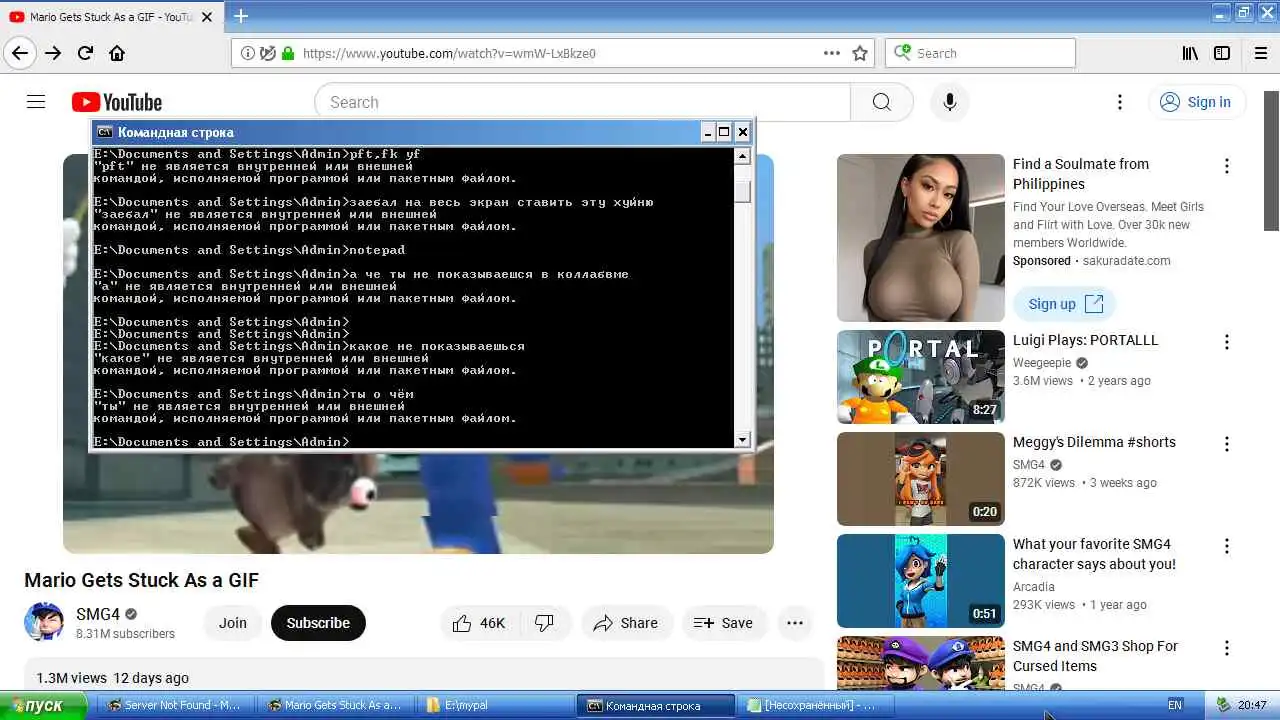1280x720 pixels.
Task: Like the video with 46K likes
Action: point(479,623)
